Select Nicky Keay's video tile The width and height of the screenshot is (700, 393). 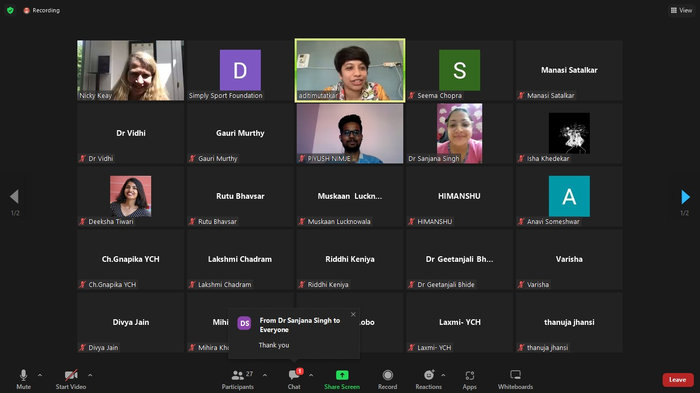[x=130, y=70]
